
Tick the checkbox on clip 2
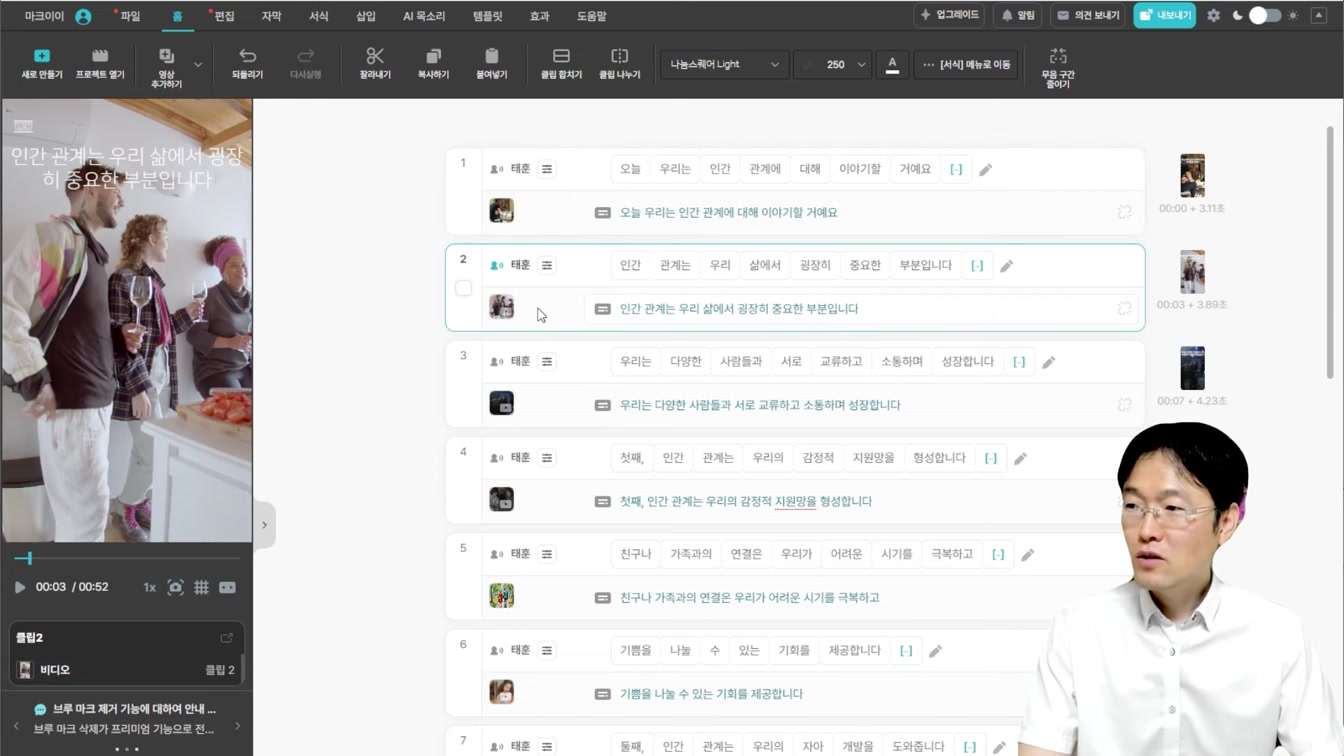463,288
